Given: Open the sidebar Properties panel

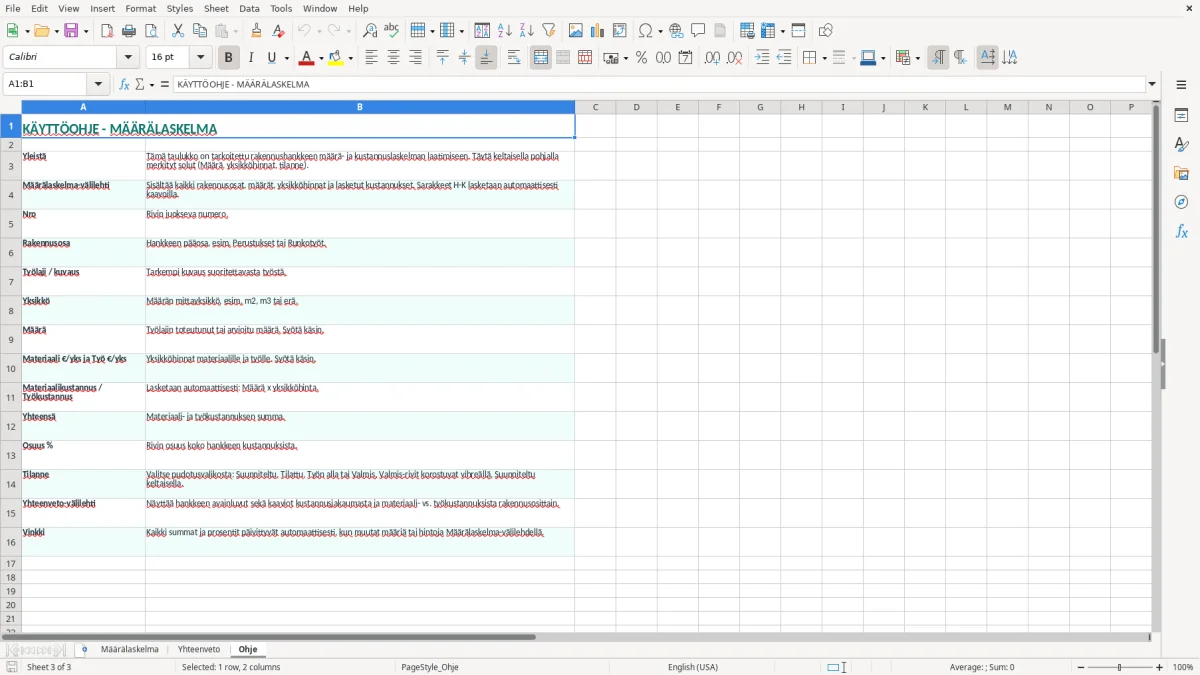Looking at the screenshot, I should pos(1181,115).
